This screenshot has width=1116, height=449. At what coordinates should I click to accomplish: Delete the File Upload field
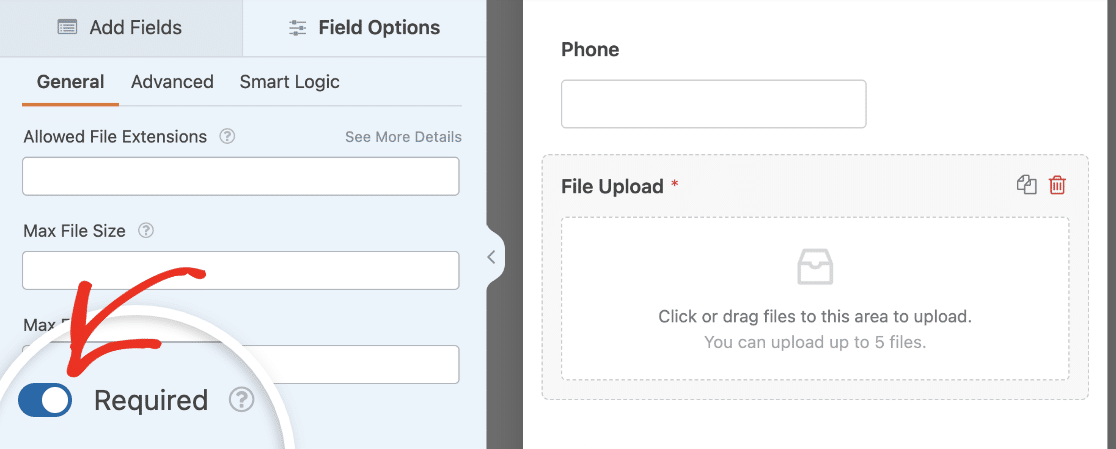tap(1057, 186)
